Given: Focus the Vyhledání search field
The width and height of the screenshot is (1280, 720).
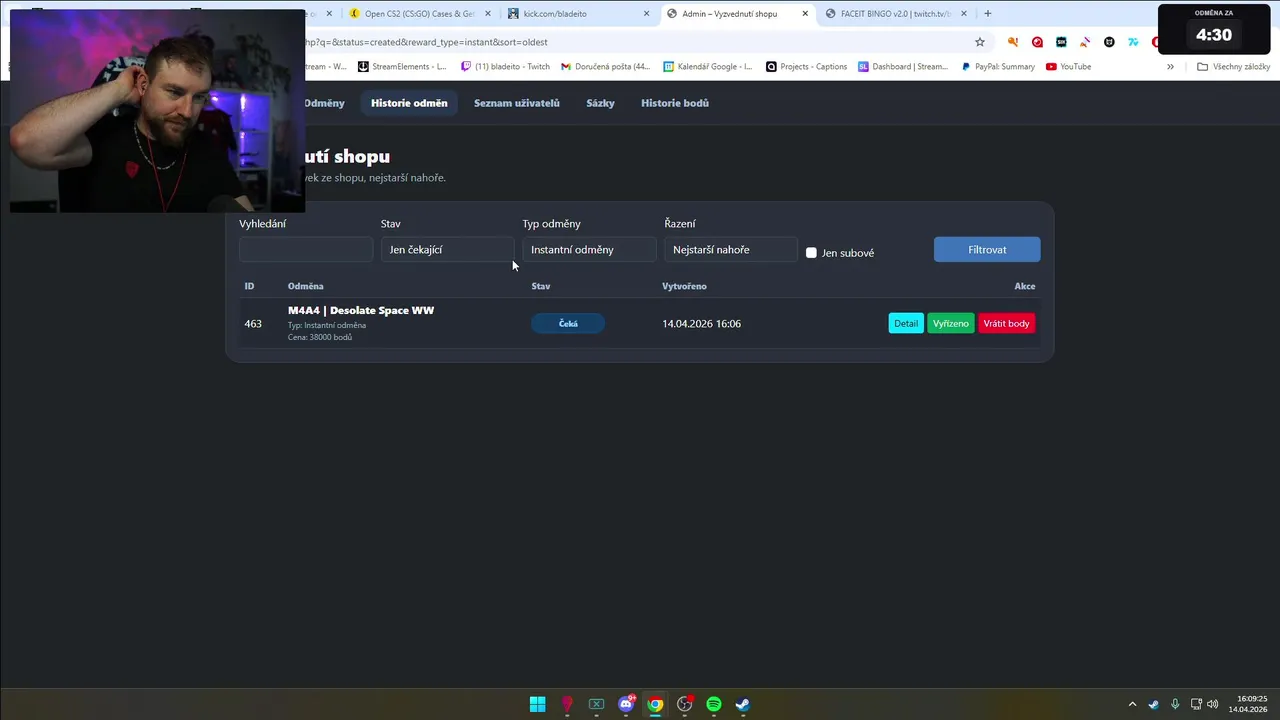Looking at the screenshot, I should click(305, 250).
